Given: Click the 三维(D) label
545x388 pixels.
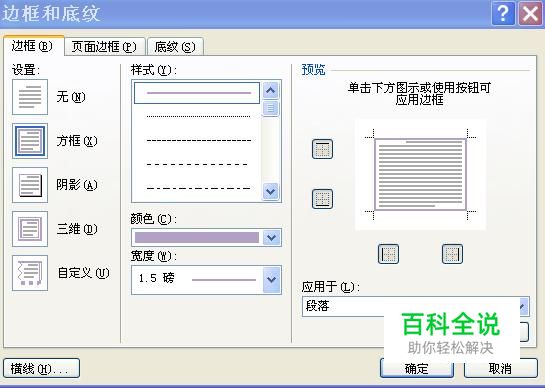Looking at the screenshot, I should tap(77, 229).
